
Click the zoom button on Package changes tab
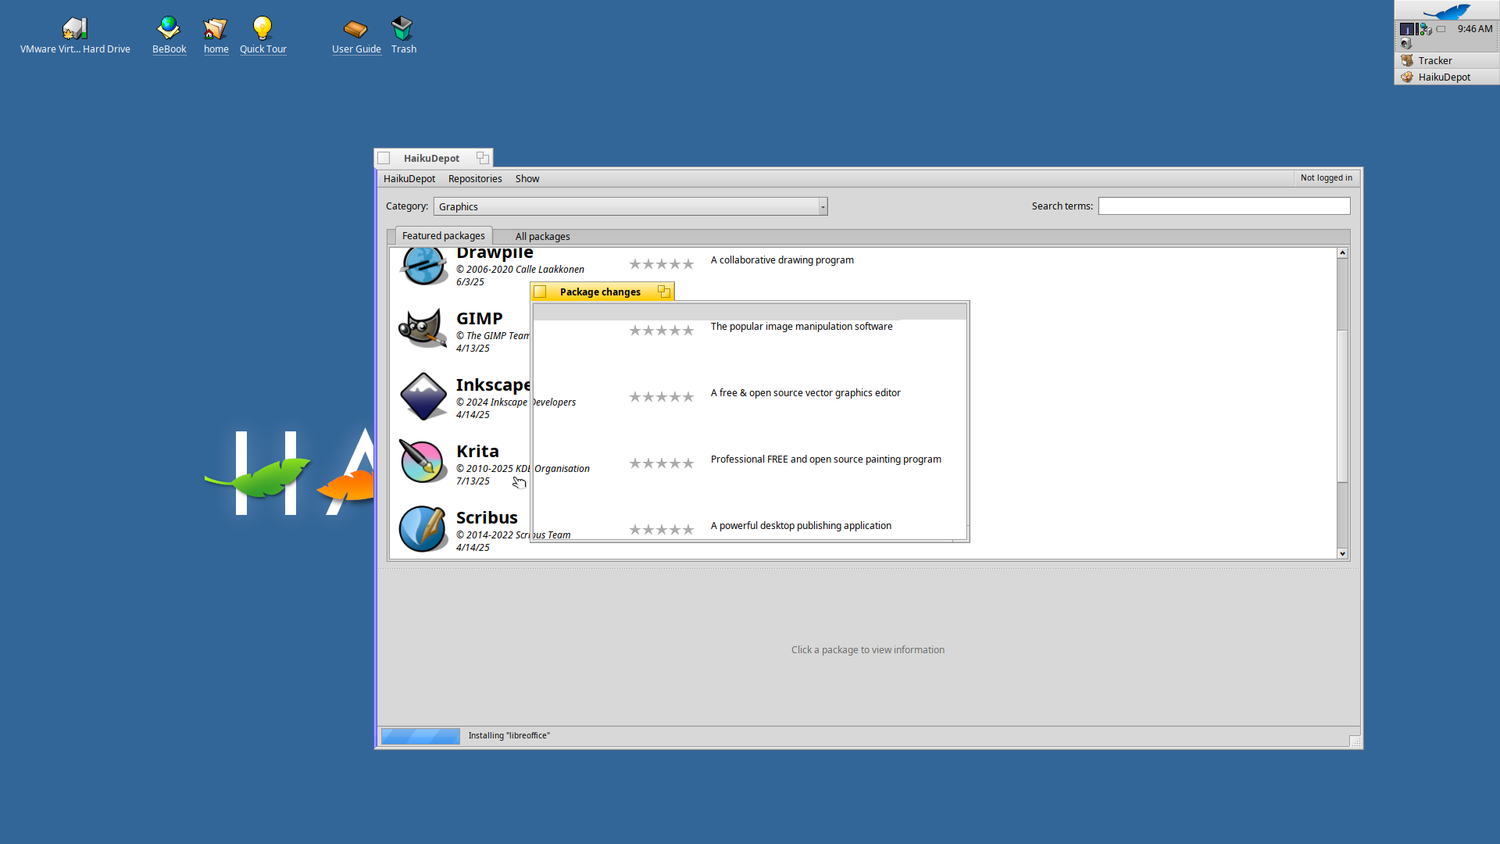(x=663, y=292)
